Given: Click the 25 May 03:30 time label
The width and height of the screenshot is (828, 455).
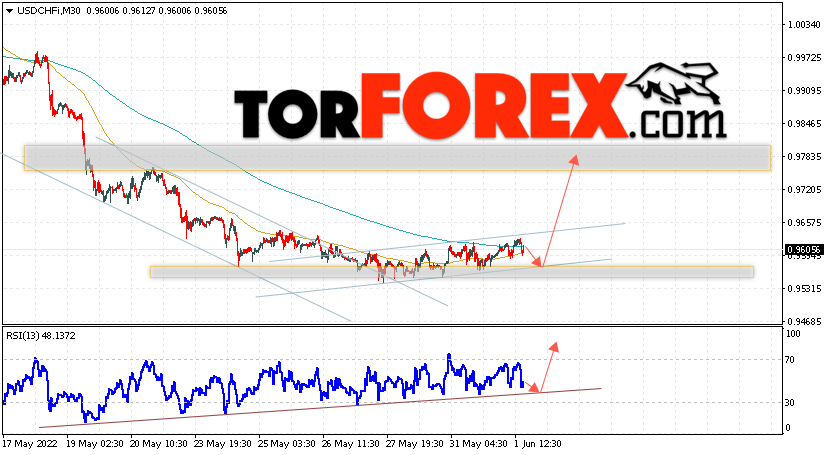Looking at the screenshot, I should tap(287, 444).
